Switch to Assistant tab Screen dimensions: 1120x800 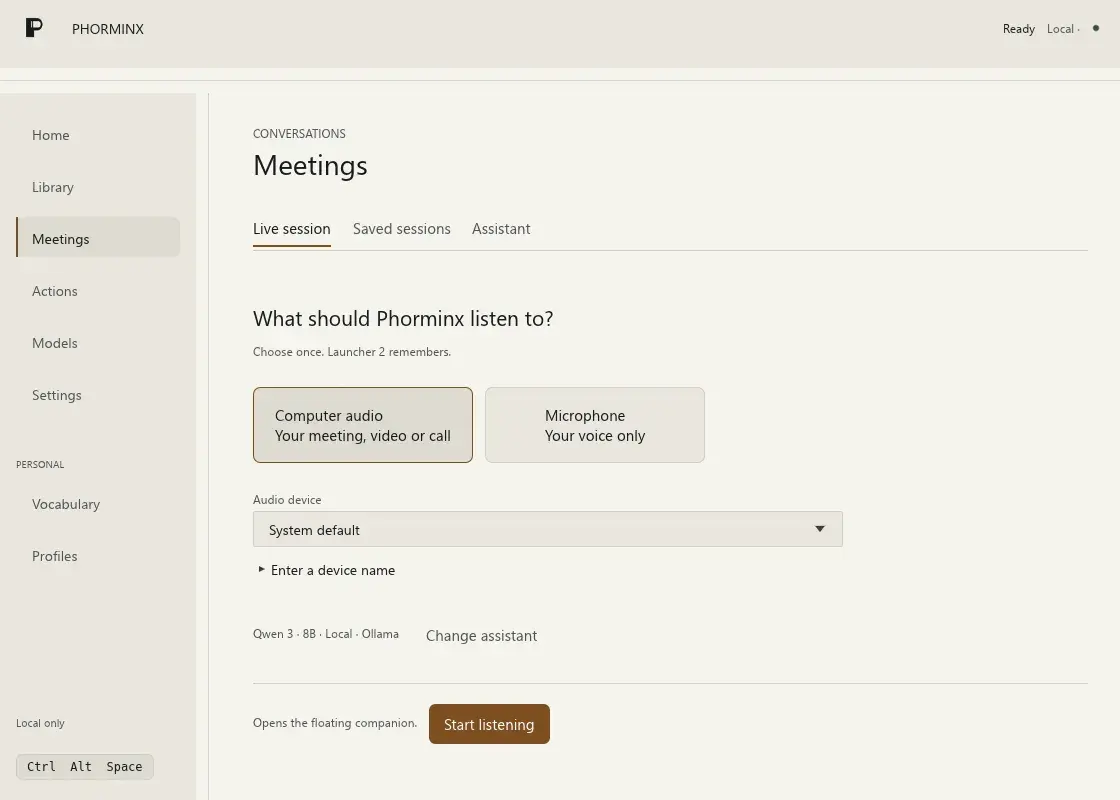(x=501, y=229)
